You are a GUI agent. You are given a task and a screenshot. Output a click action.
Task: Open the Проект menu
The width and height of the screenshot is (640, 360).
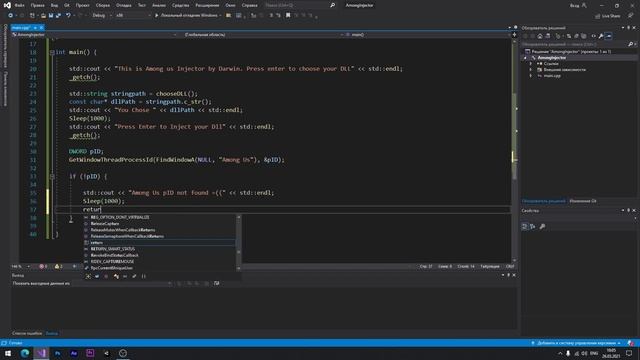point(82,5)
